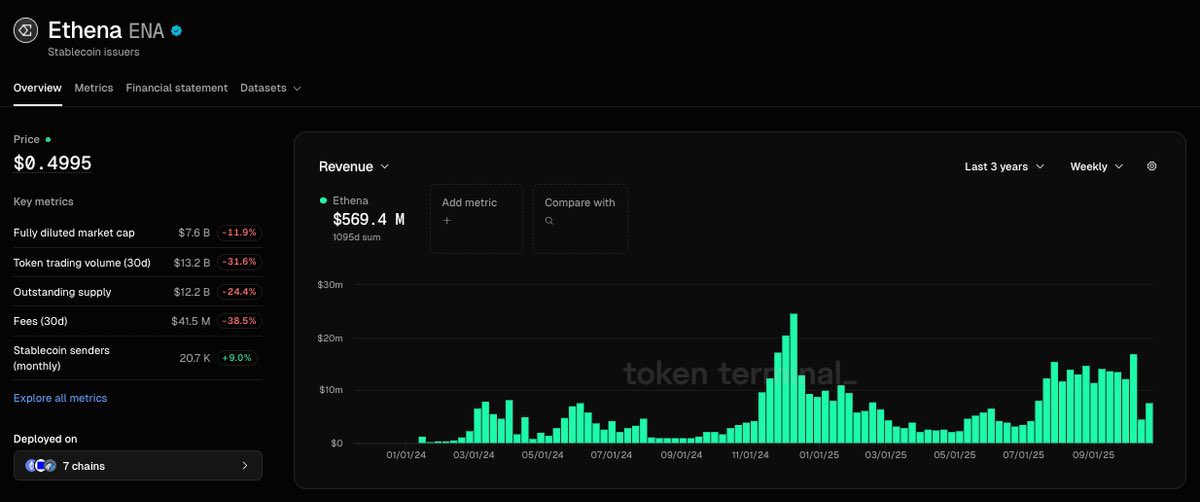Click the 11/01/24 x-axis label

coord(750,455)
